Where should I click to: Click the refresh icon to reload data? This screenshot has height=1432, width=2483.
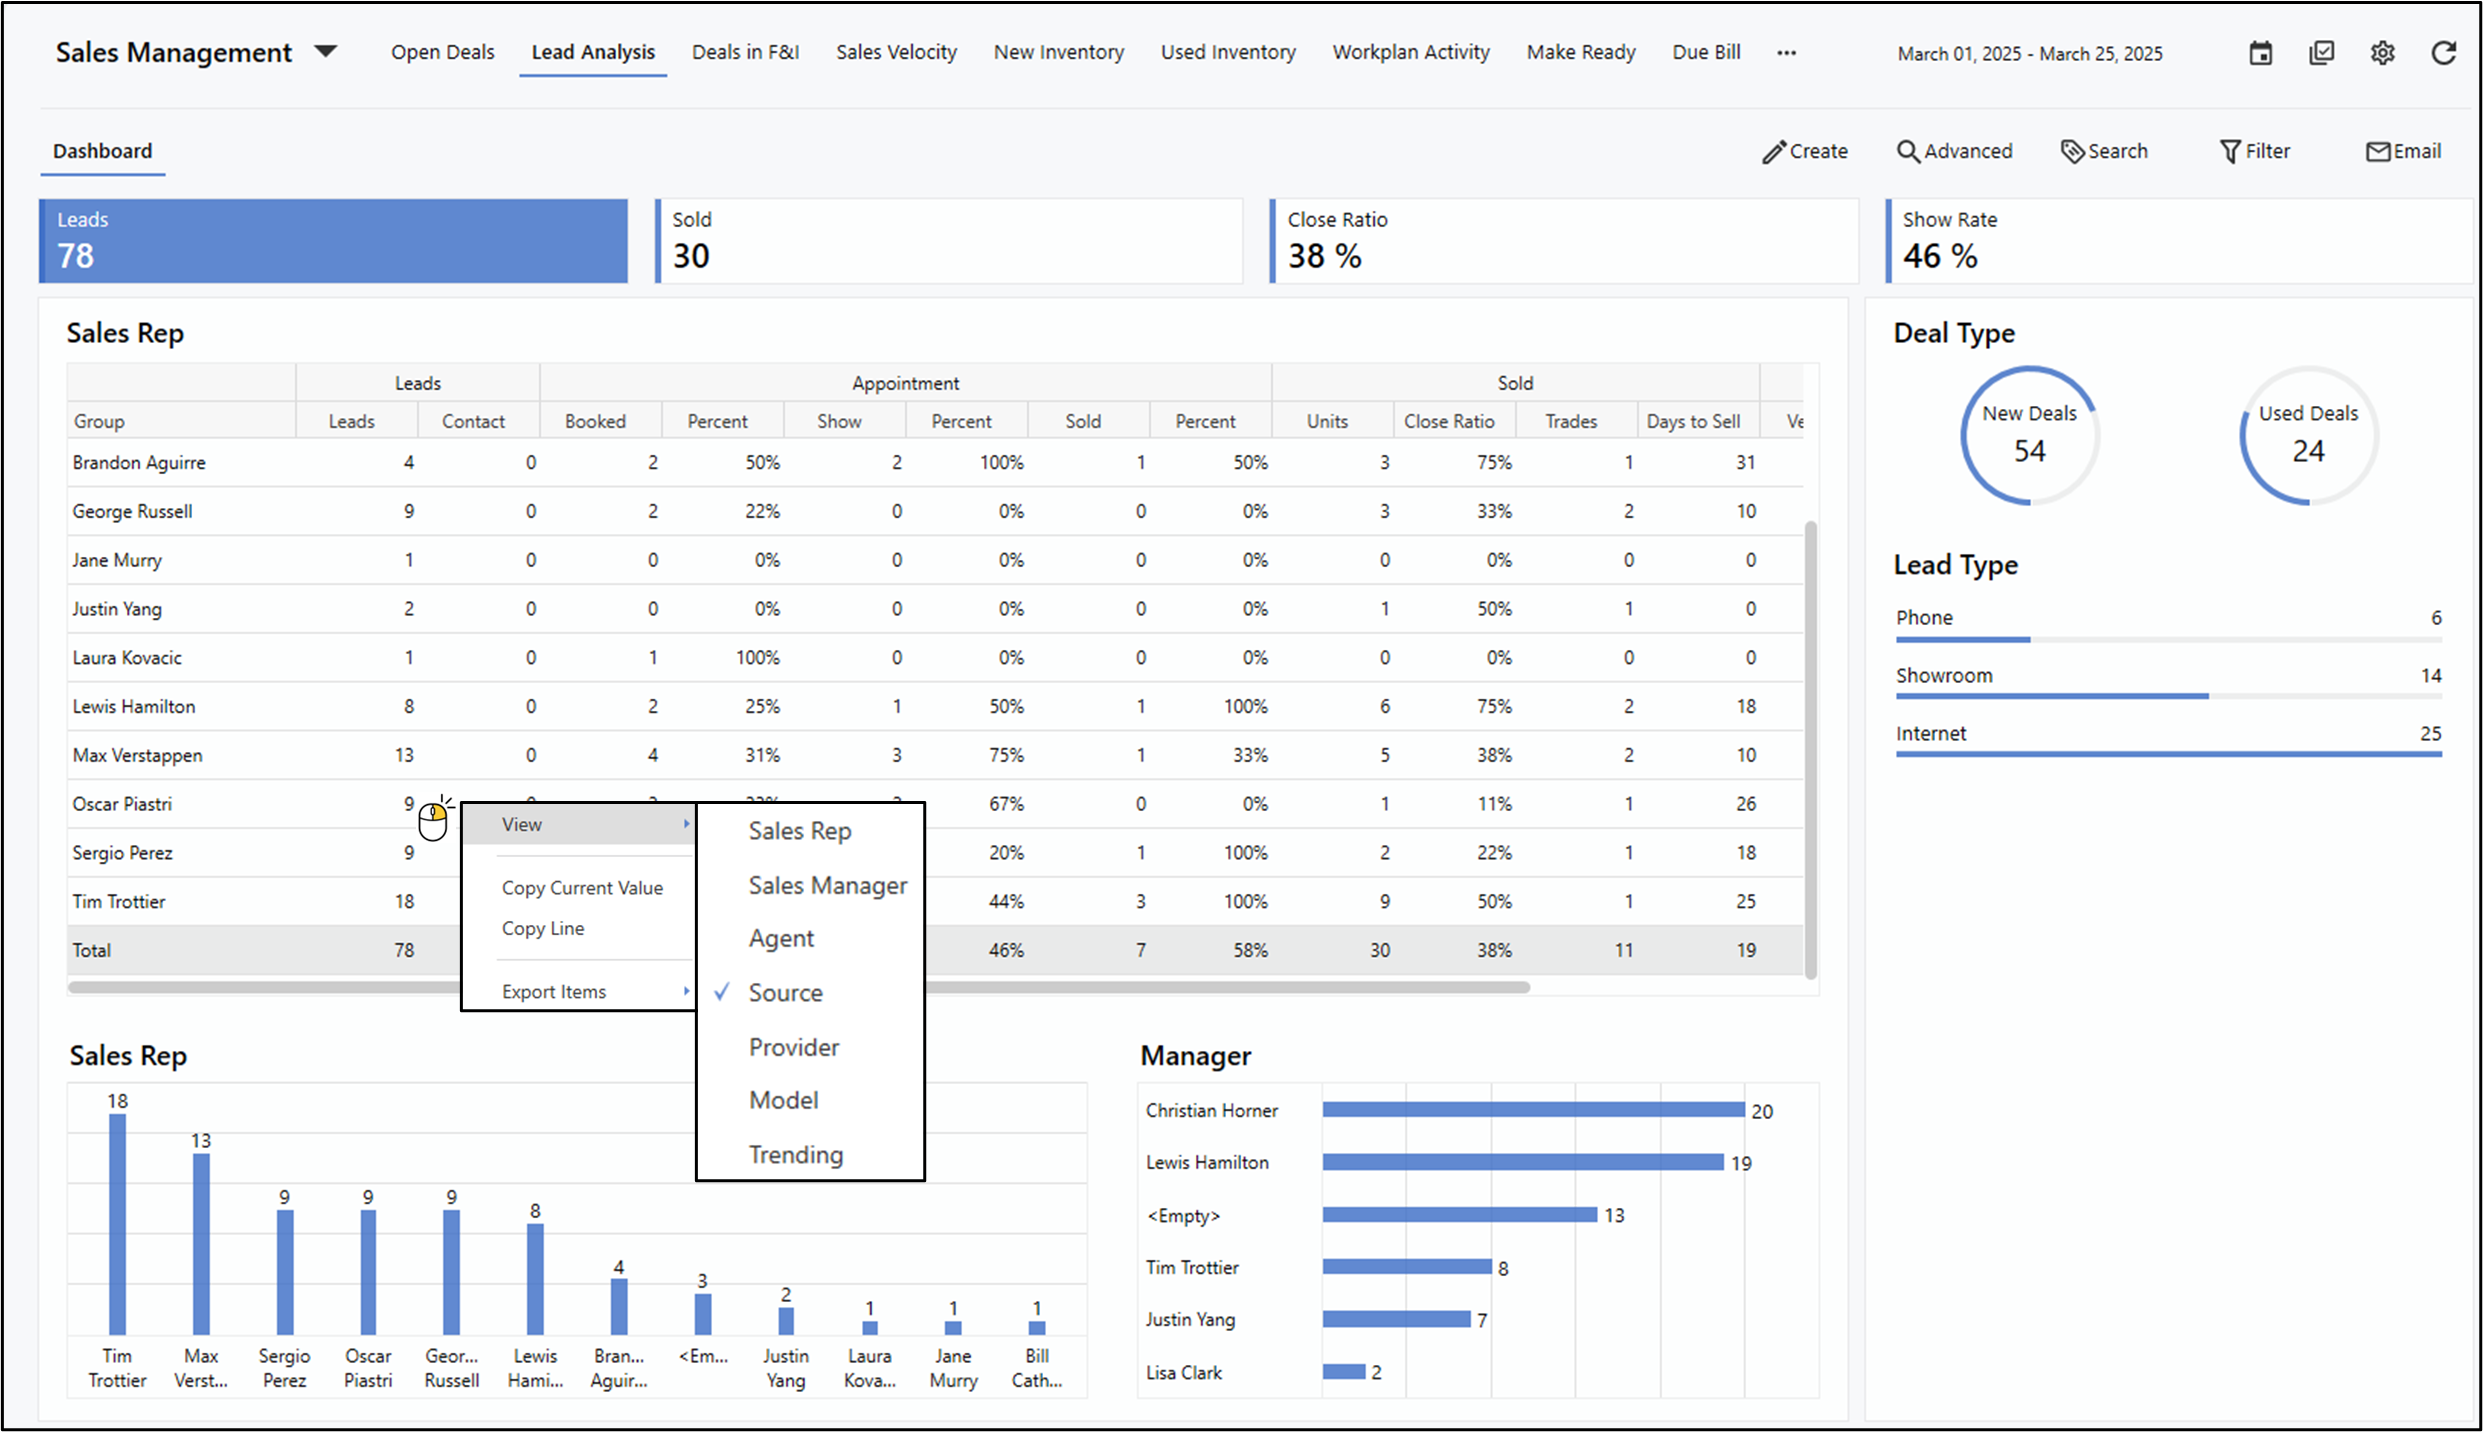(2444, 53)
